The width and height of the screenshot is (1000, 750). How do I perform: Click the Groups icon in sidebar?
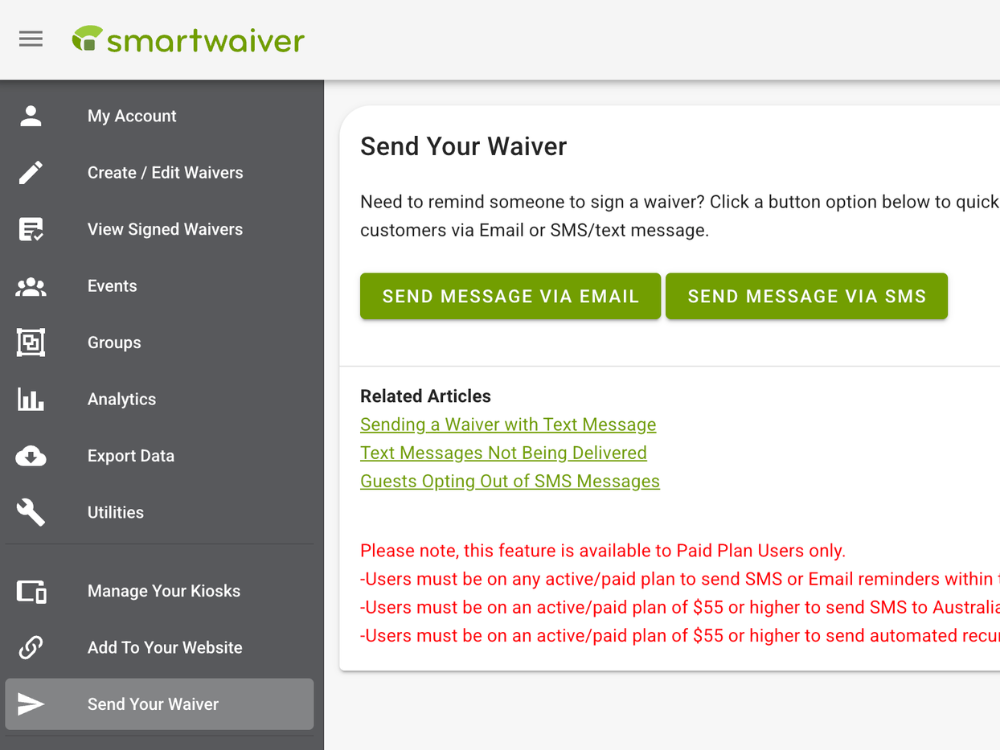point(31,342)
